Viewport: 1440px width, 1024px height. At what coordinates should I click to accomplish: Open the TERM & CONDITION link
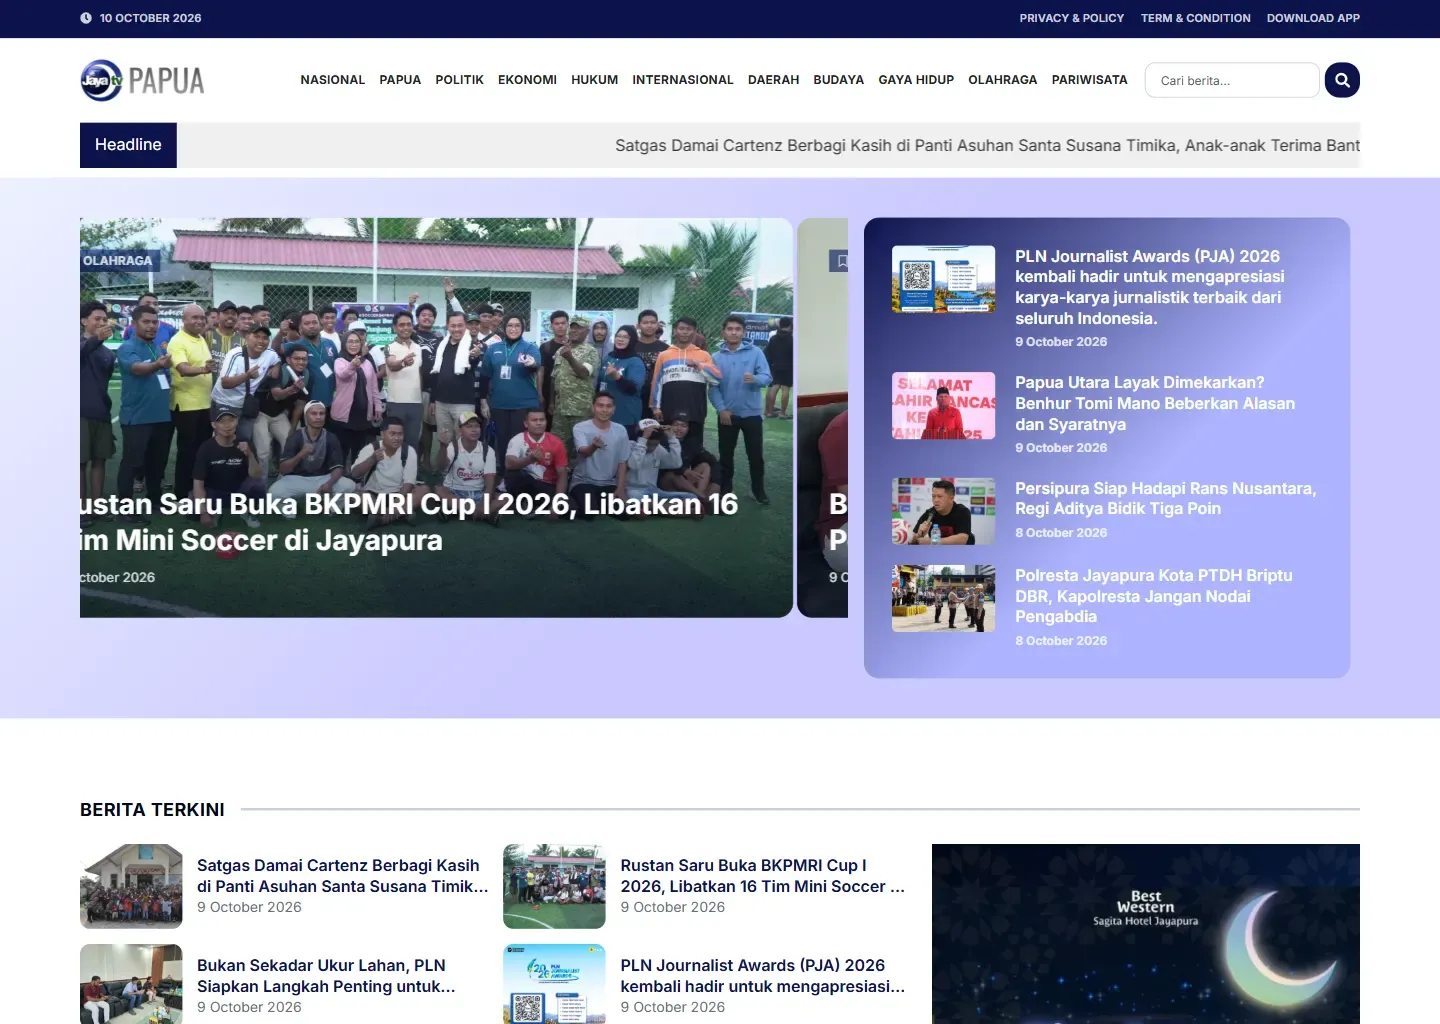click(1196, 18)
